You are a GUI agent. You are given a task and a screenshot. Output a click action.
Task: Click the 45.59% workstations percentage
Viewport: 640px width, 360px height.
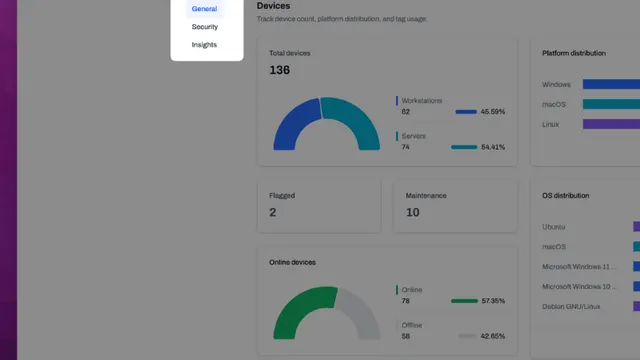coord(493,112)
